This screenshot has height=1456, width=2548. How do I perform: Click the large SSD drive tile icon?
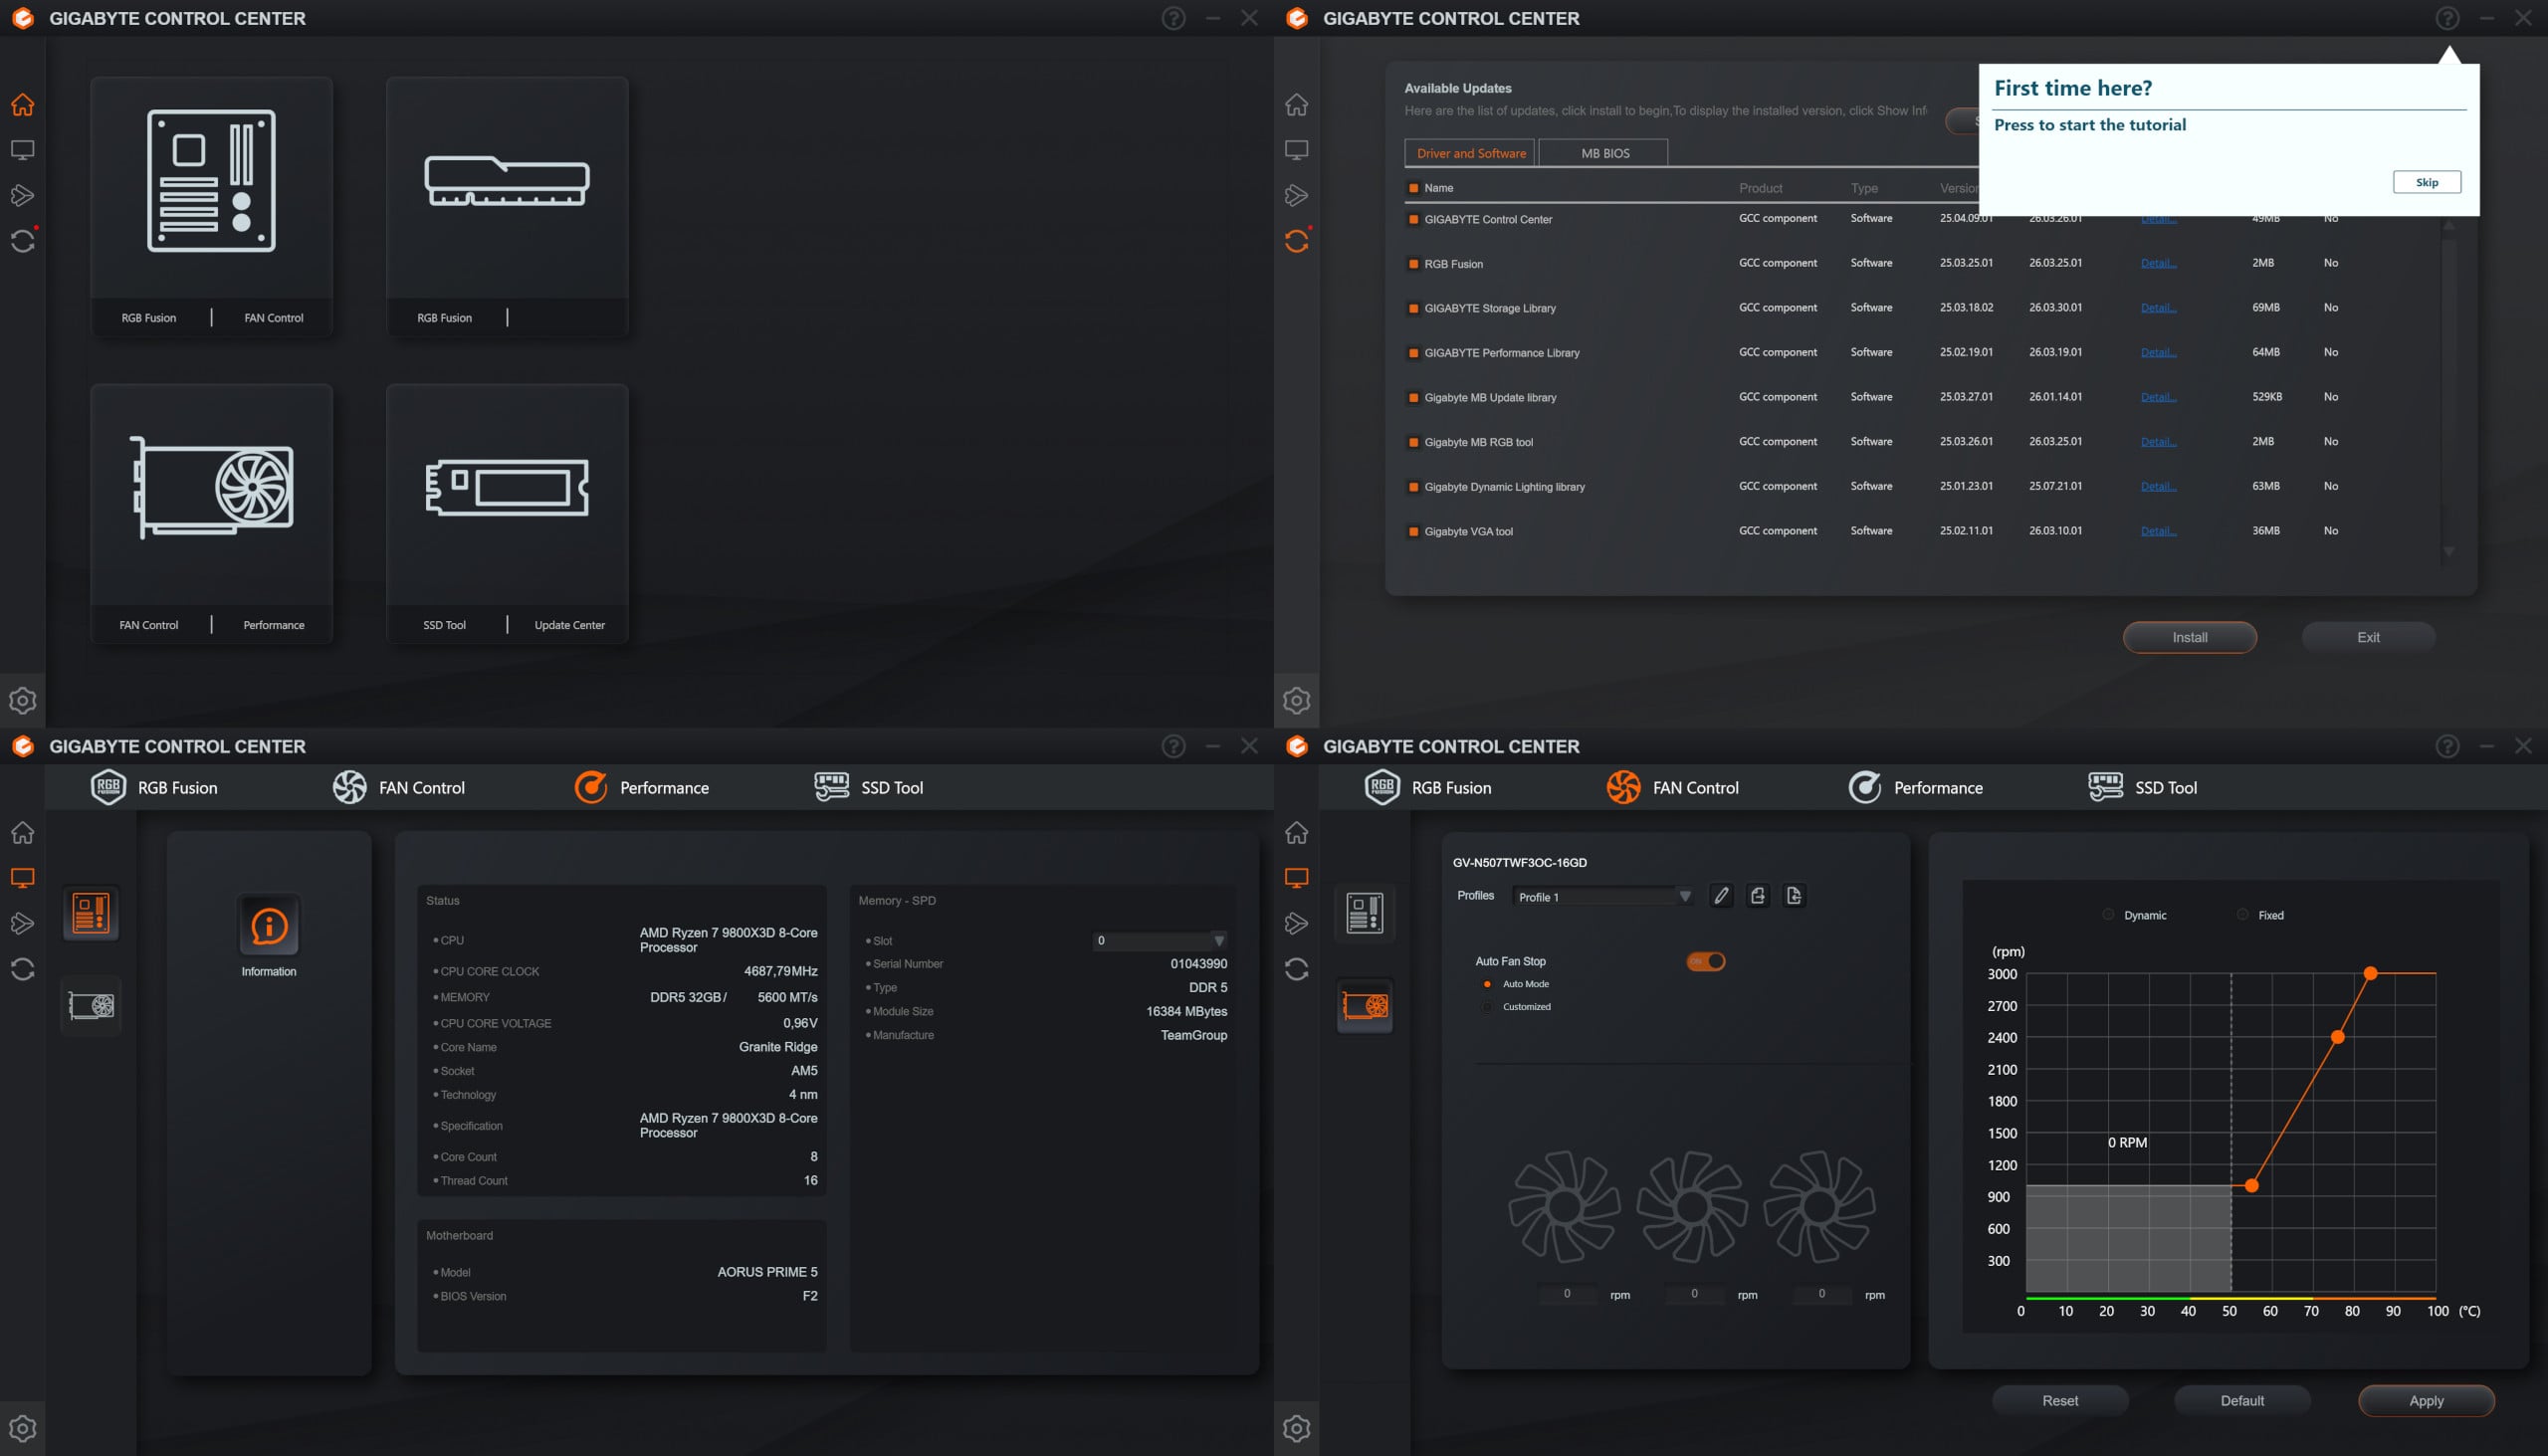click(507, 487)
